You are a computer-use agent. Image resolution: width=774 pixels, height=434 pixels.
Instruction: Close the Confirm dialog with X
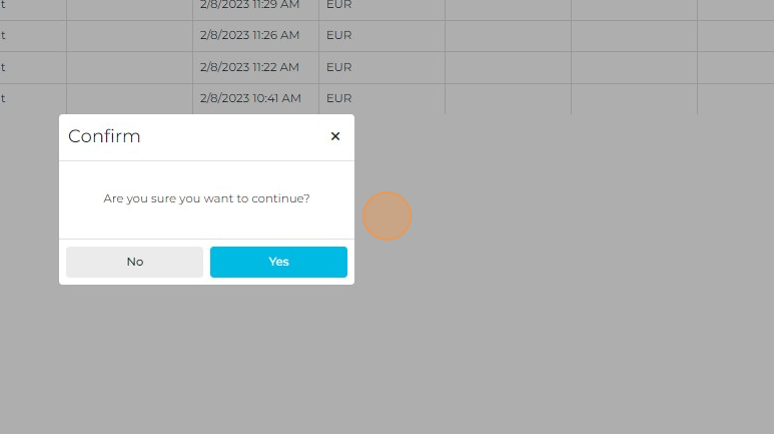pos(335,137)
